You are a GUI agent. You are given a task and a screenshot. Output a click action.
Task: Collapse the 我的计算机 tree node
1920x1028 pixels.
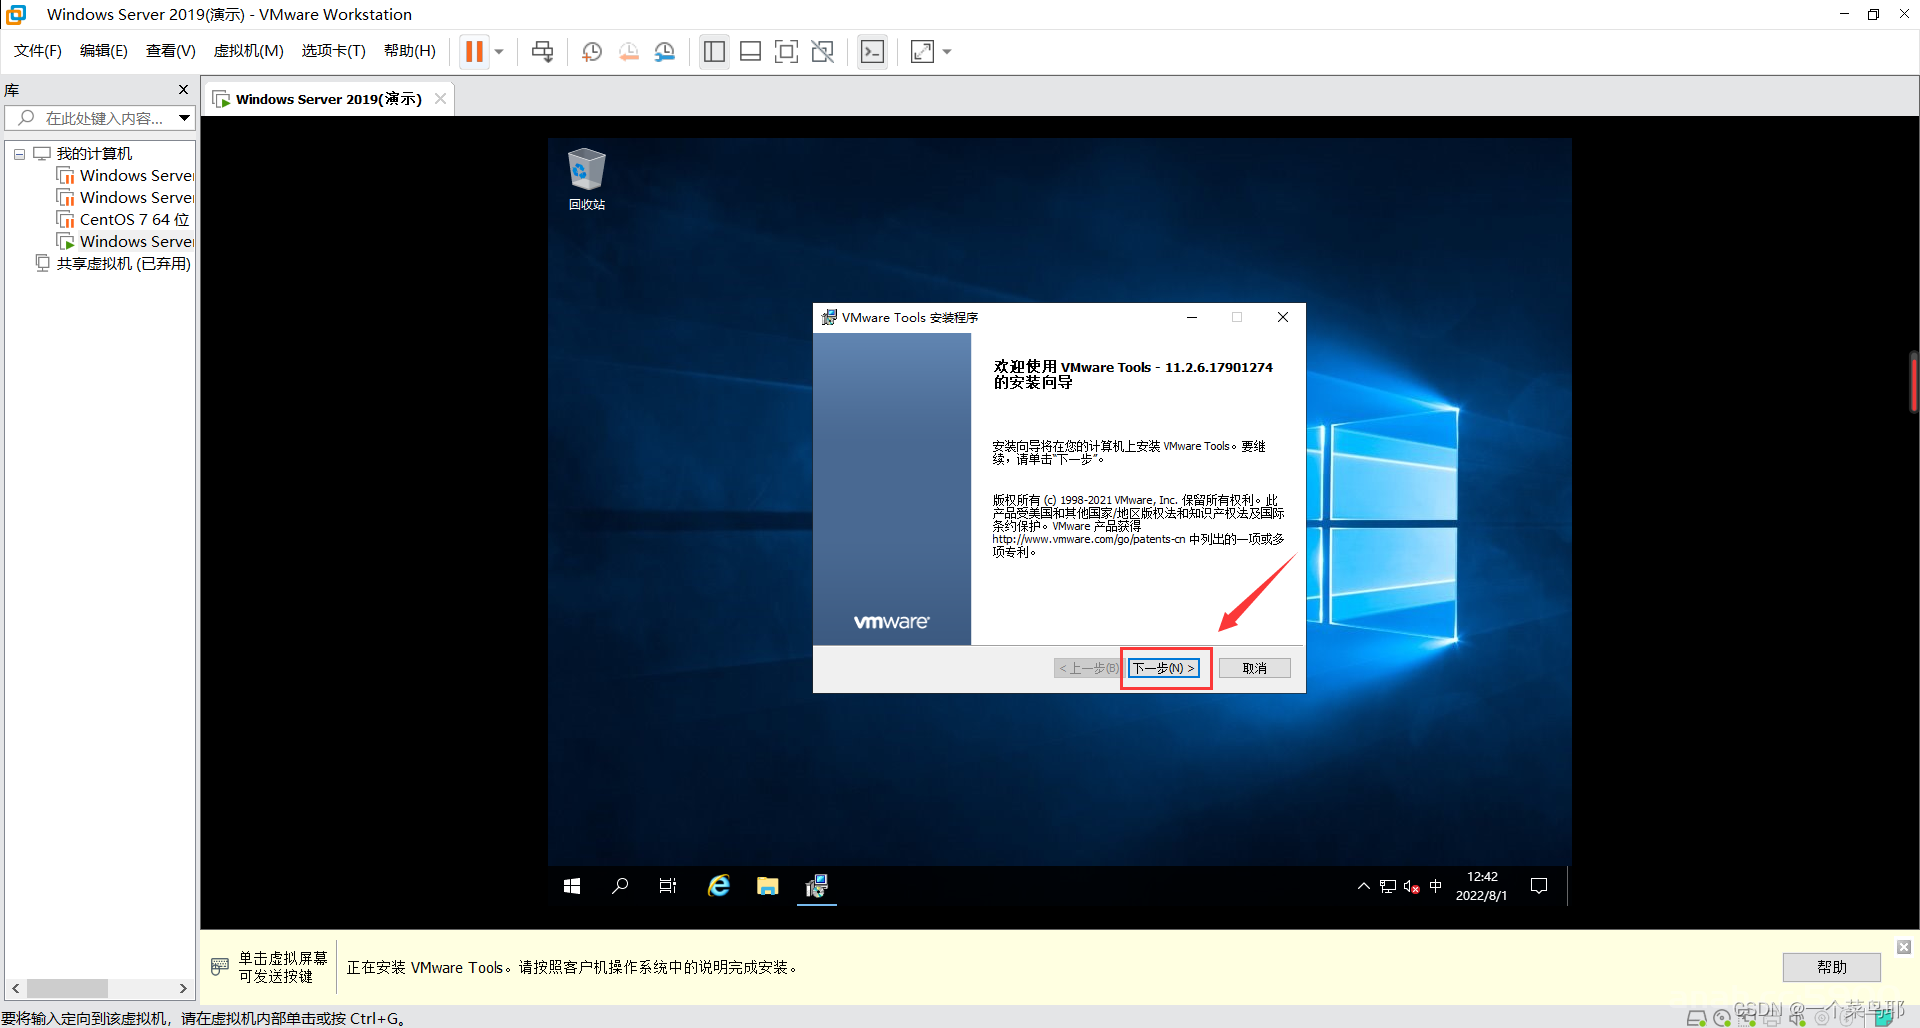pyautogui.click(x=19, y=154)
